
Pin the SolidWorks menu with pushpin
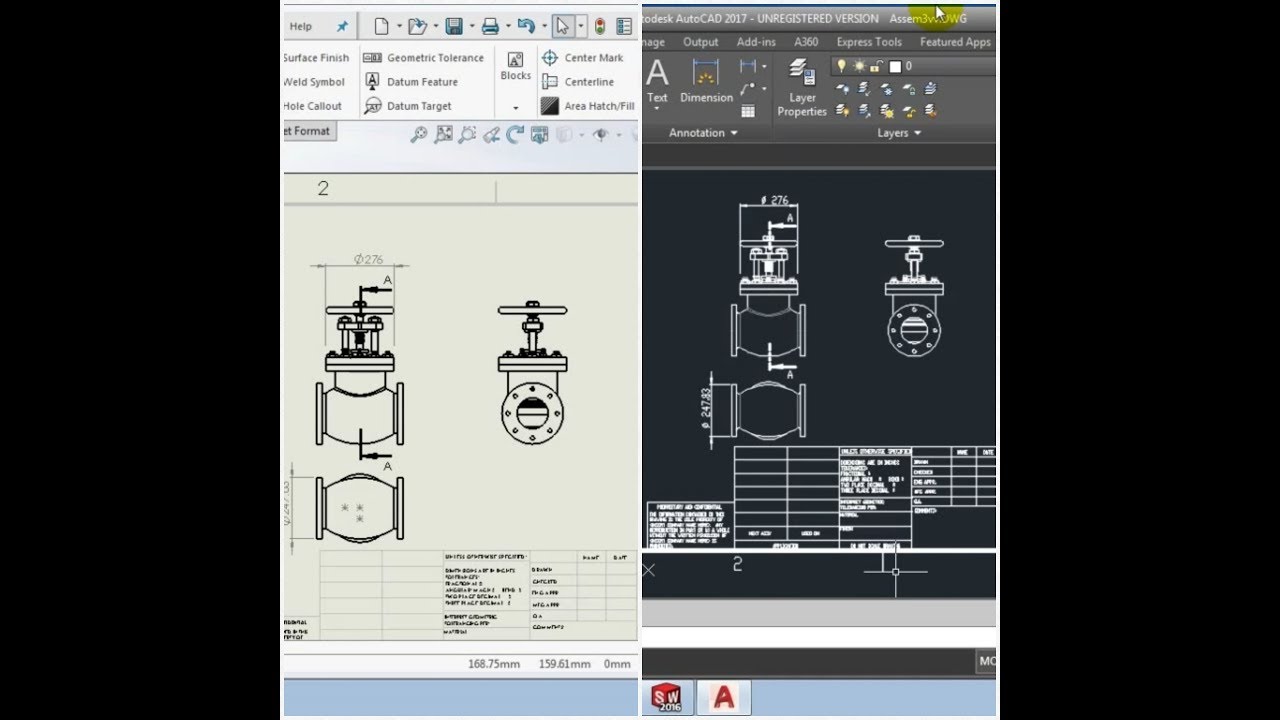click(342, 27)
